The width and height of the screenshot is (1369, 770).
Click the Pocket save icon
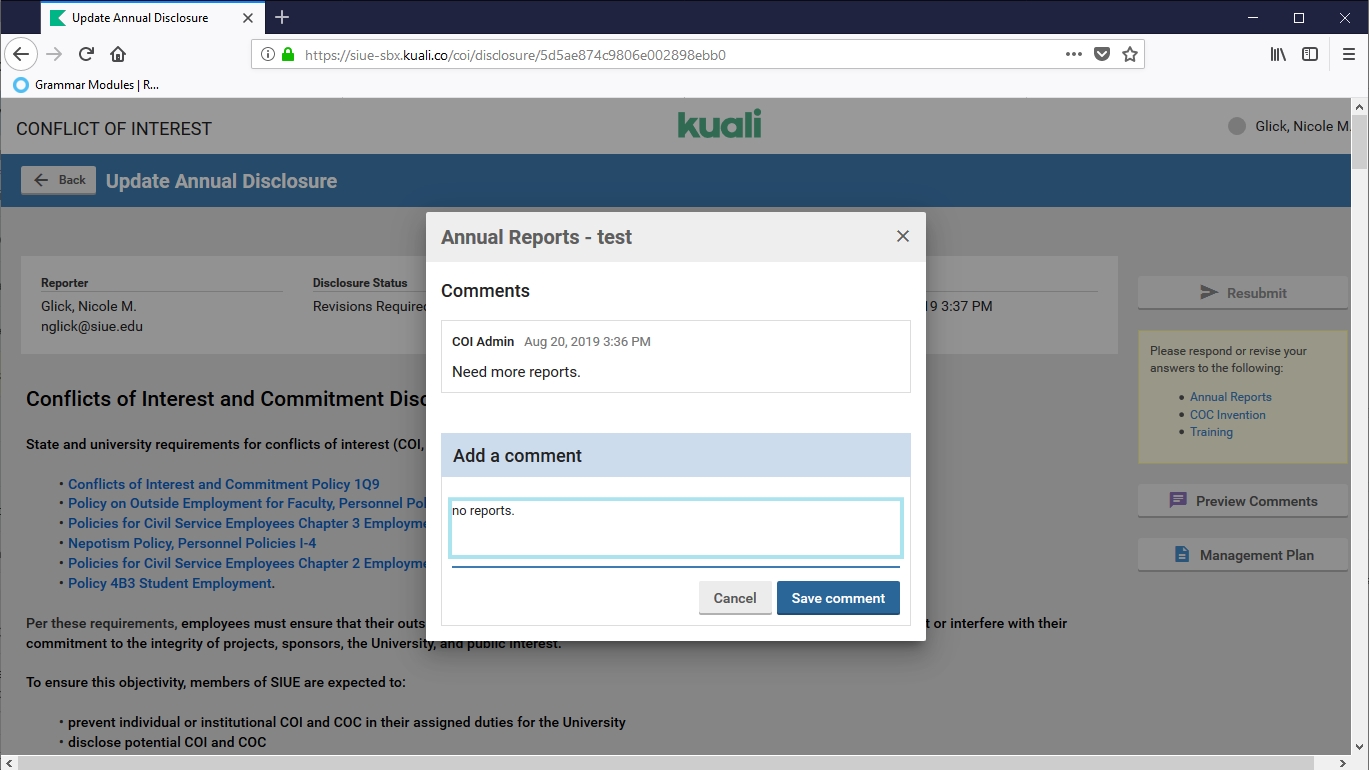click(x=1102, y=55)
